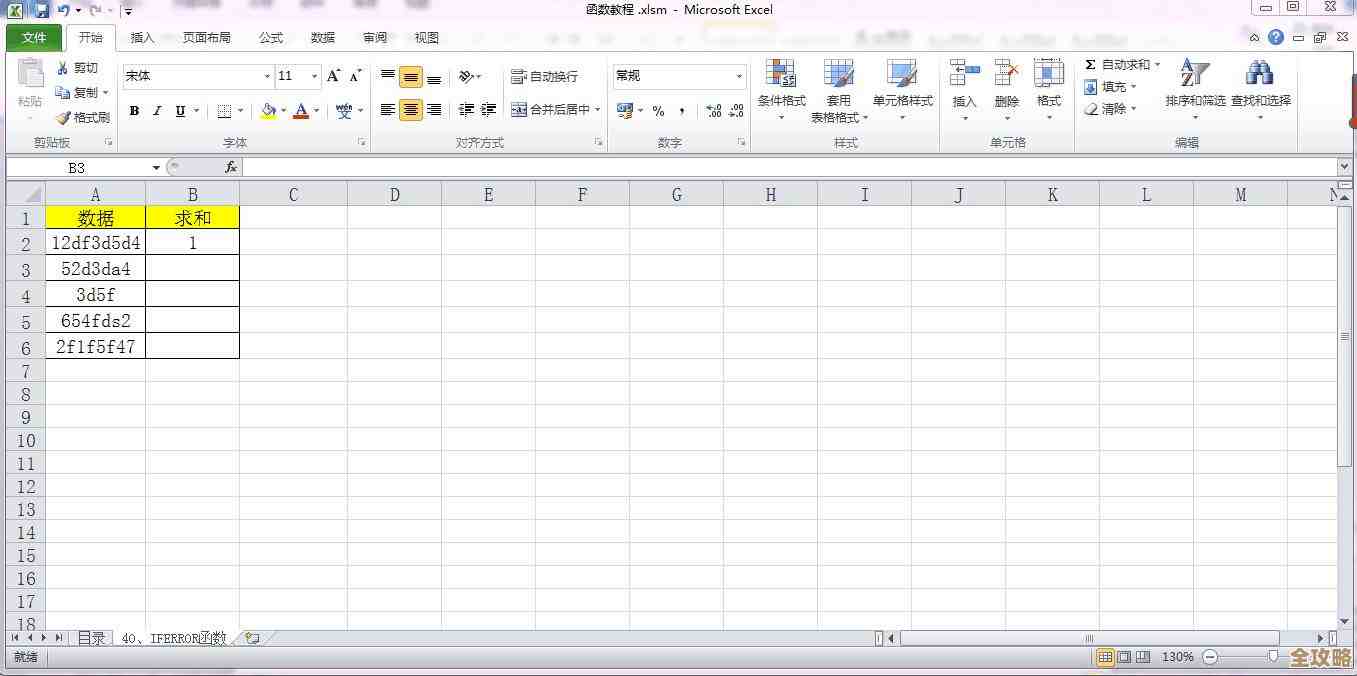Screen dimensions: 1357x676
Task: Toggle bold formatting
Action: (x=134, y=110)
